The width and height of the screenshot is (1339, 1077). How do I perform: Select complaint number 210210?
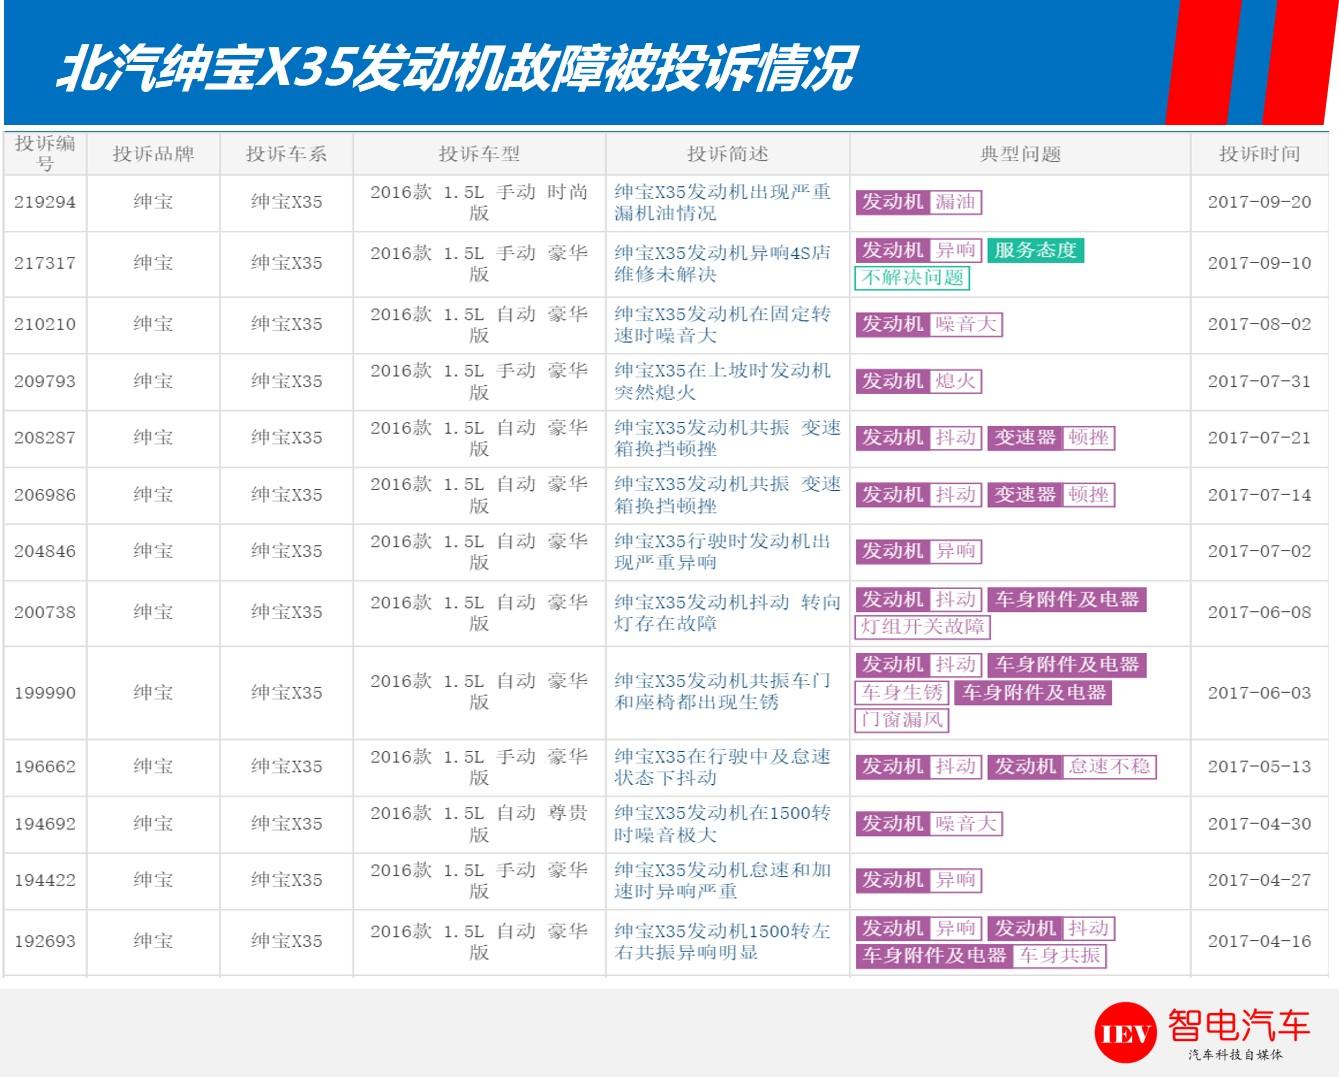coord(45,324)
